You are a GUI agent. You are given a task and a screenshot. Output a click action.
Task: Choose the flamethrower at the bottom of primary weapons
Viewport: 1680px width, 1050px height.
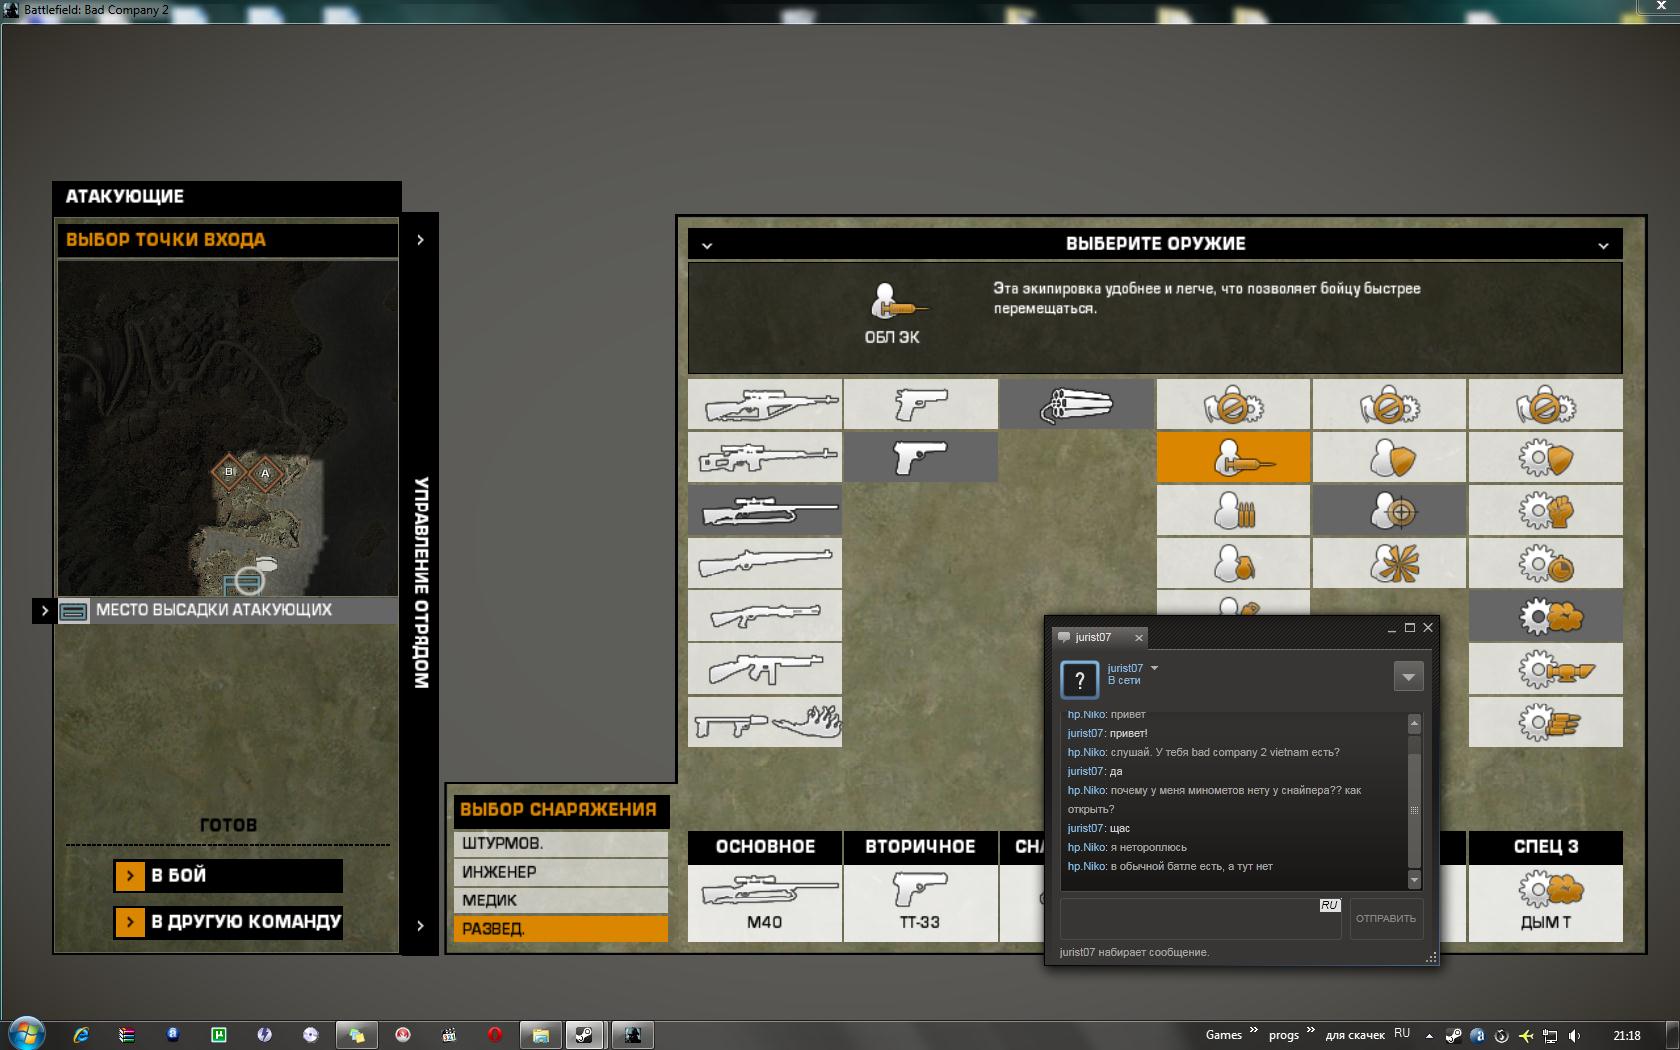point(765,722)
